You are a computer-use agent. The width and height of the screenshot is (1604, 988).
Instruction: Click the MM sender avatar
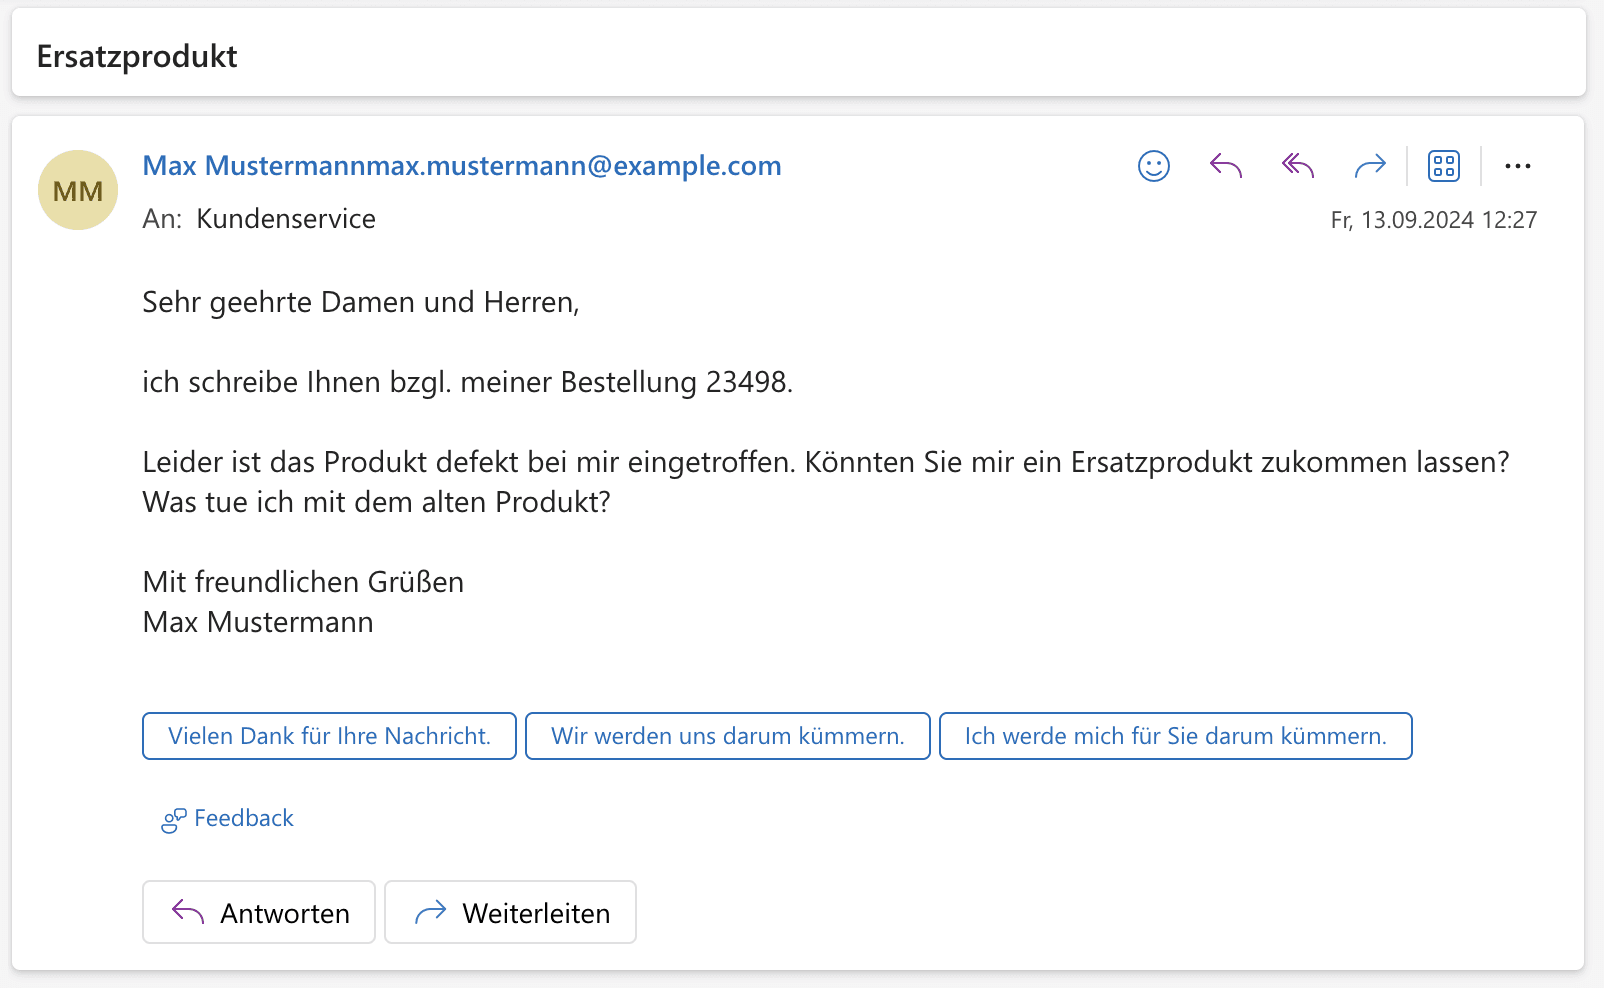(x=78, y=190)
